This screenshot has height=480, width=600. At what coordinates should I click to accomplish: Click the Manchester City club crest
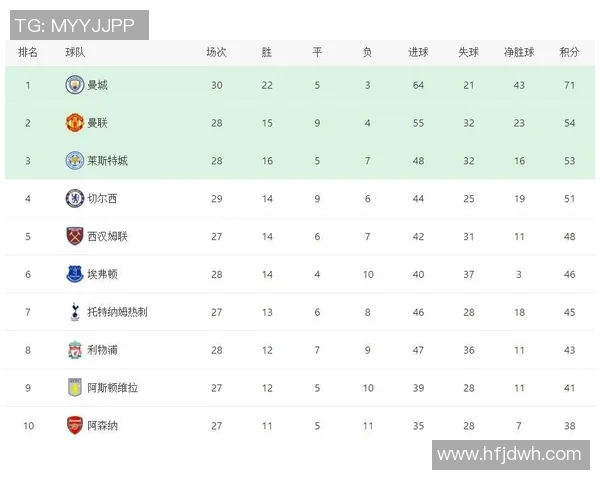coord(74,85)
